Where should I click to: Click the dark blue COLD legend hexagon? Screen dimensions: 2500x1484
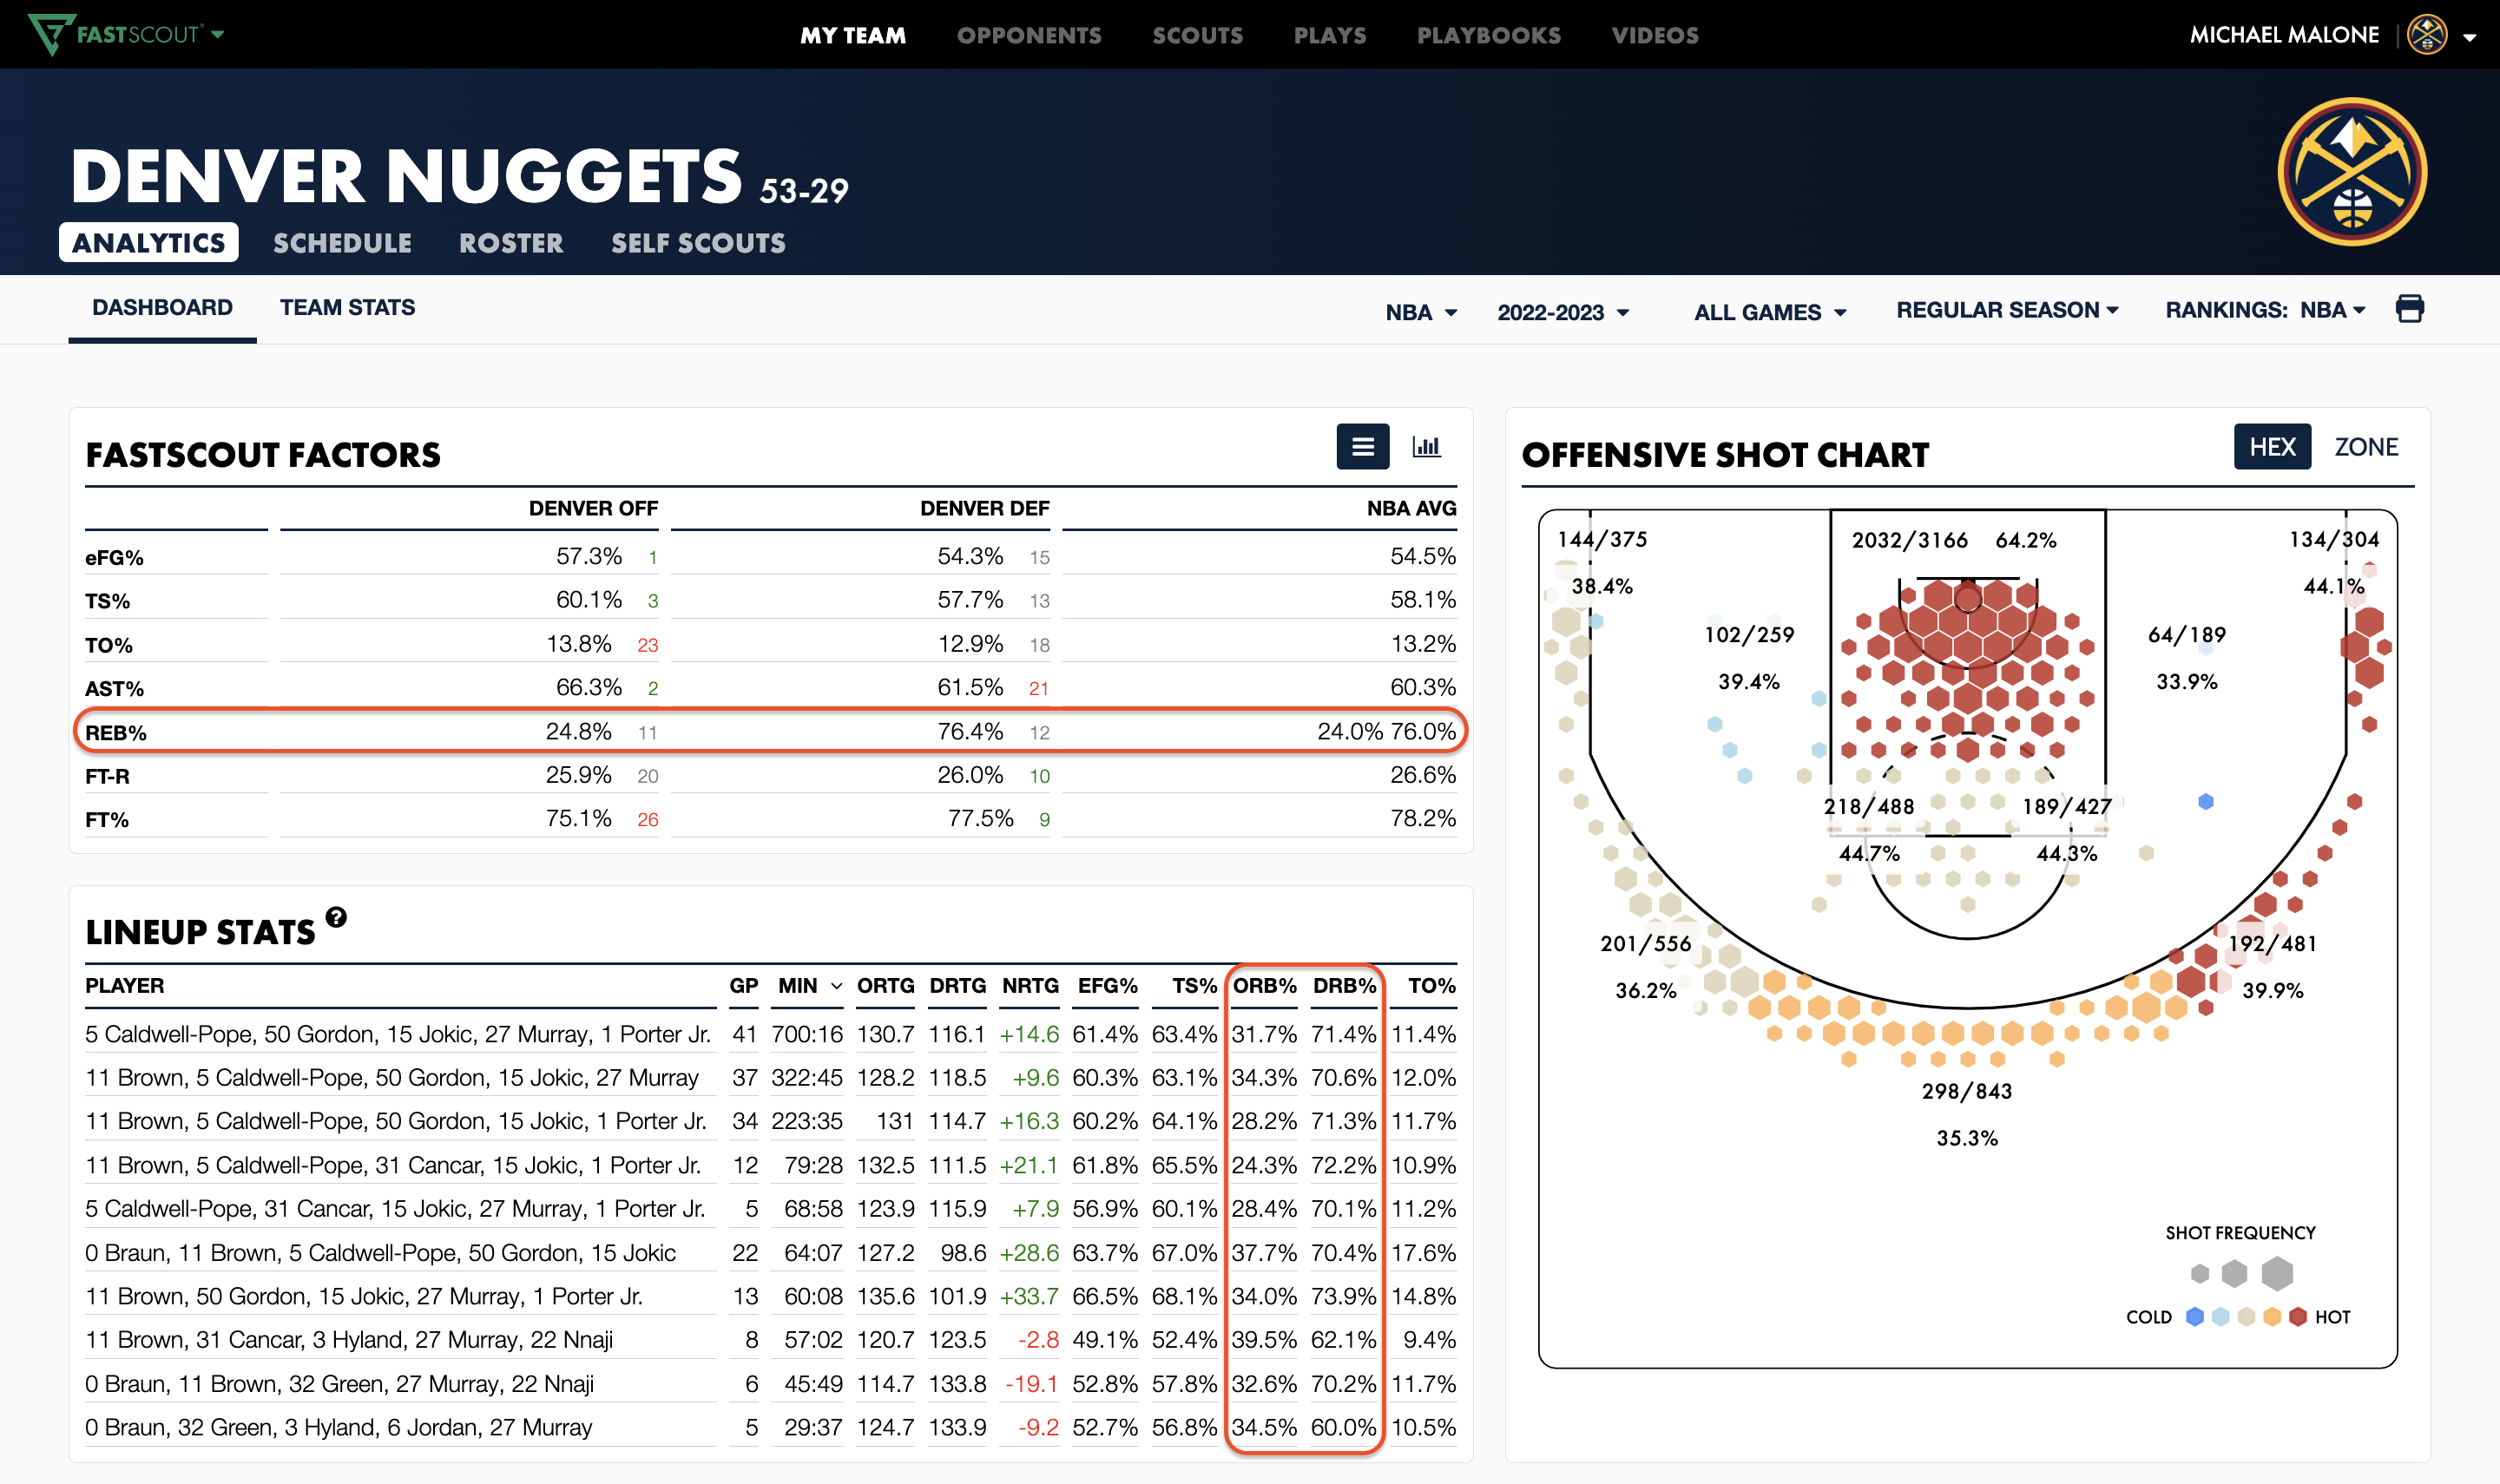coord(2195,1316)
